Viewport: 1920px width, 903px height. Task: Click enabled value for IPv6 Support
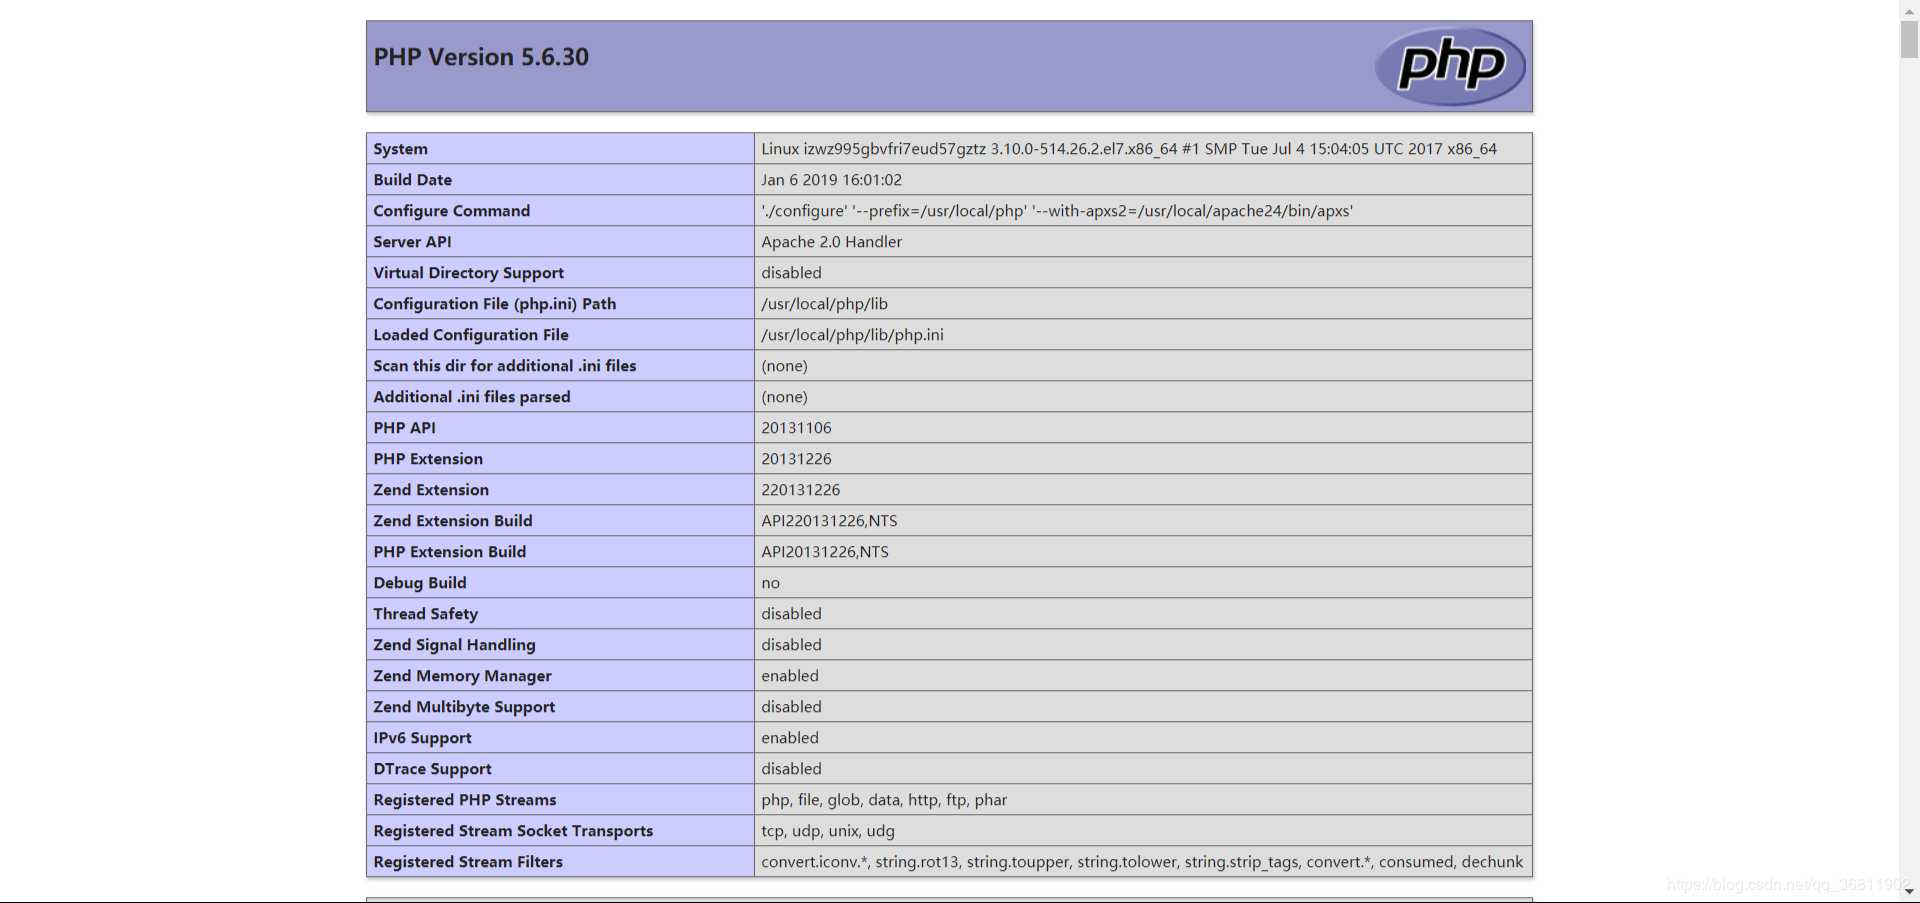(x=790, y=738)
